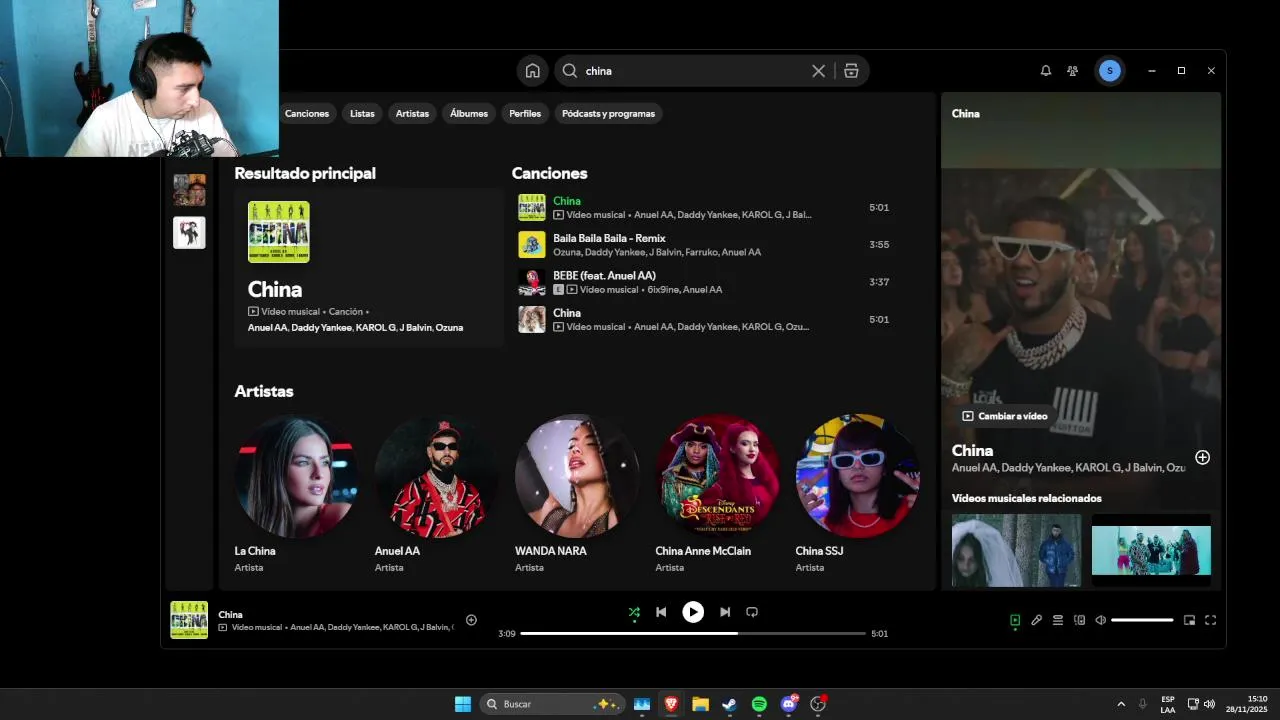Click the Canciones section heading
Viewport: 1280px width, 720px height.
[549, 173]
